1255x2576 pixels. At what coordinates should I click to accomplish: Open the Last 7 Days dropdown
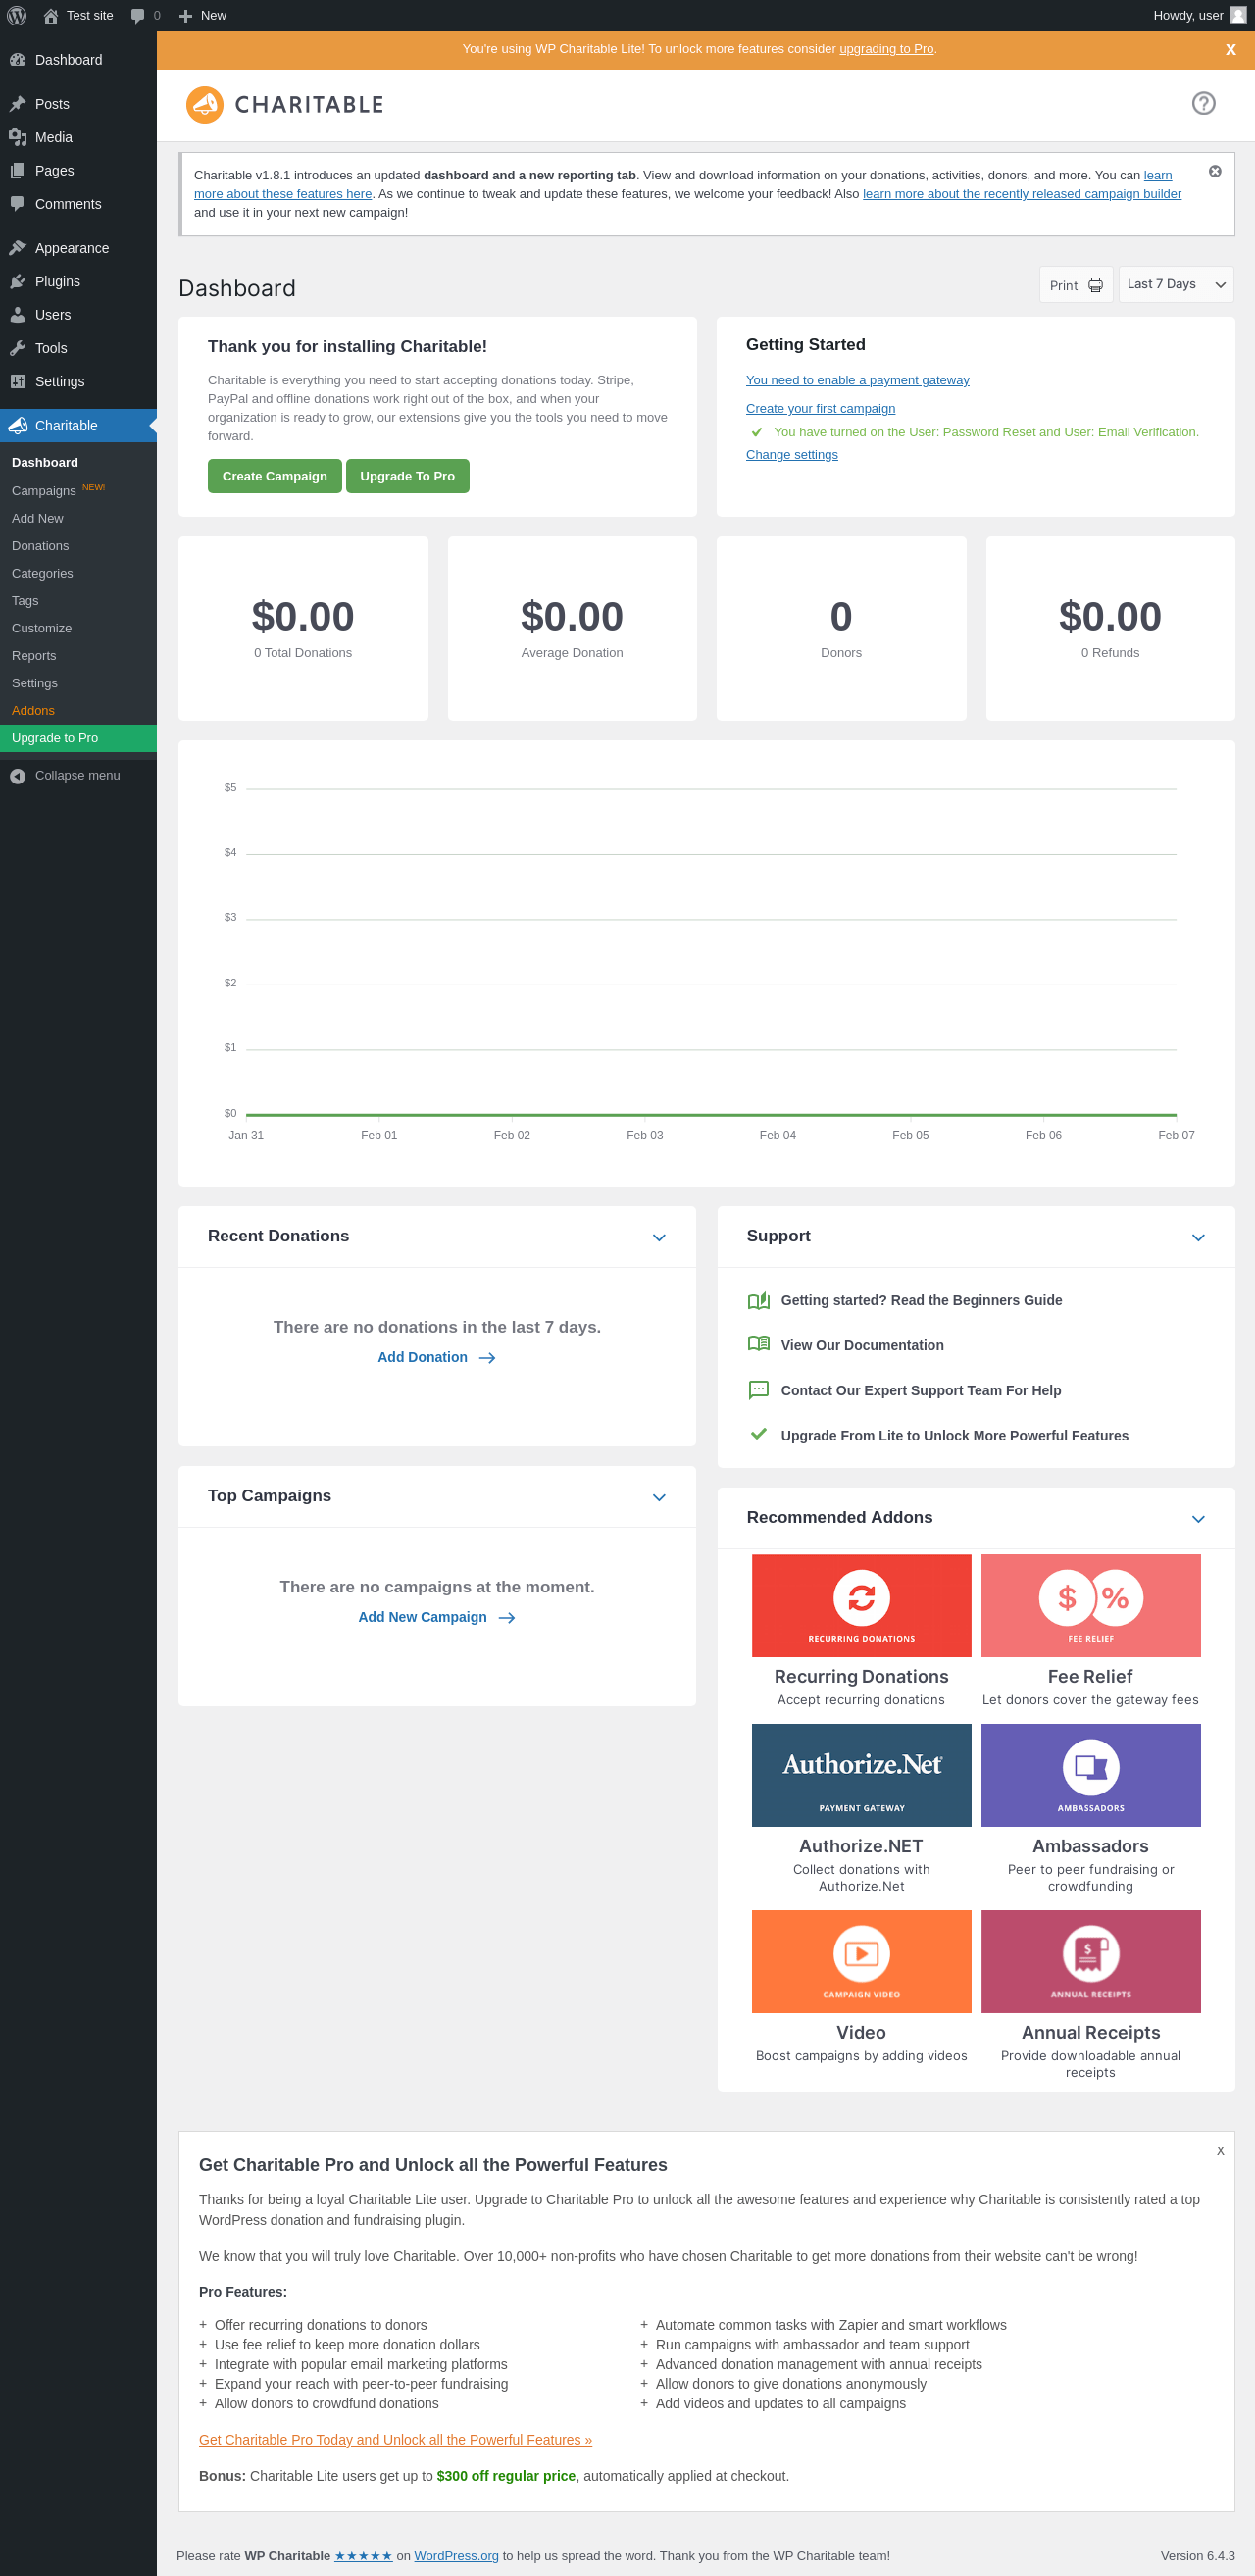[x=1175, y=285]
